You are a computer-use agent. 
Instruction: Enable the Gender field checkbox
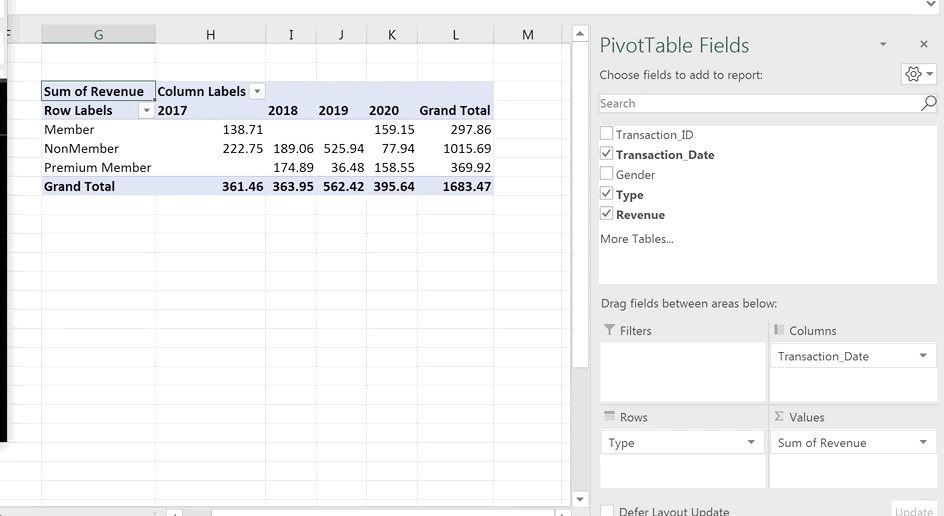[x=606, y=175]
